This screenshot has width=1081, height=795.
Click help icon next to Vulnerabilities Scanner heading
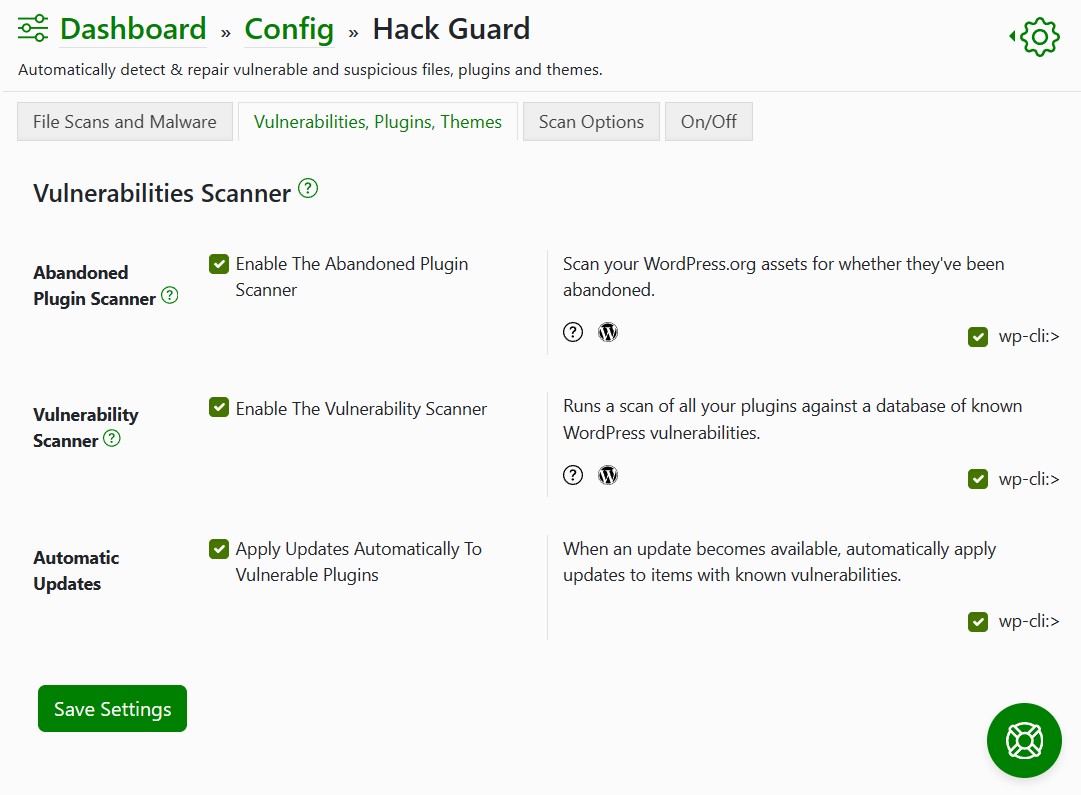tap(308, 188)
